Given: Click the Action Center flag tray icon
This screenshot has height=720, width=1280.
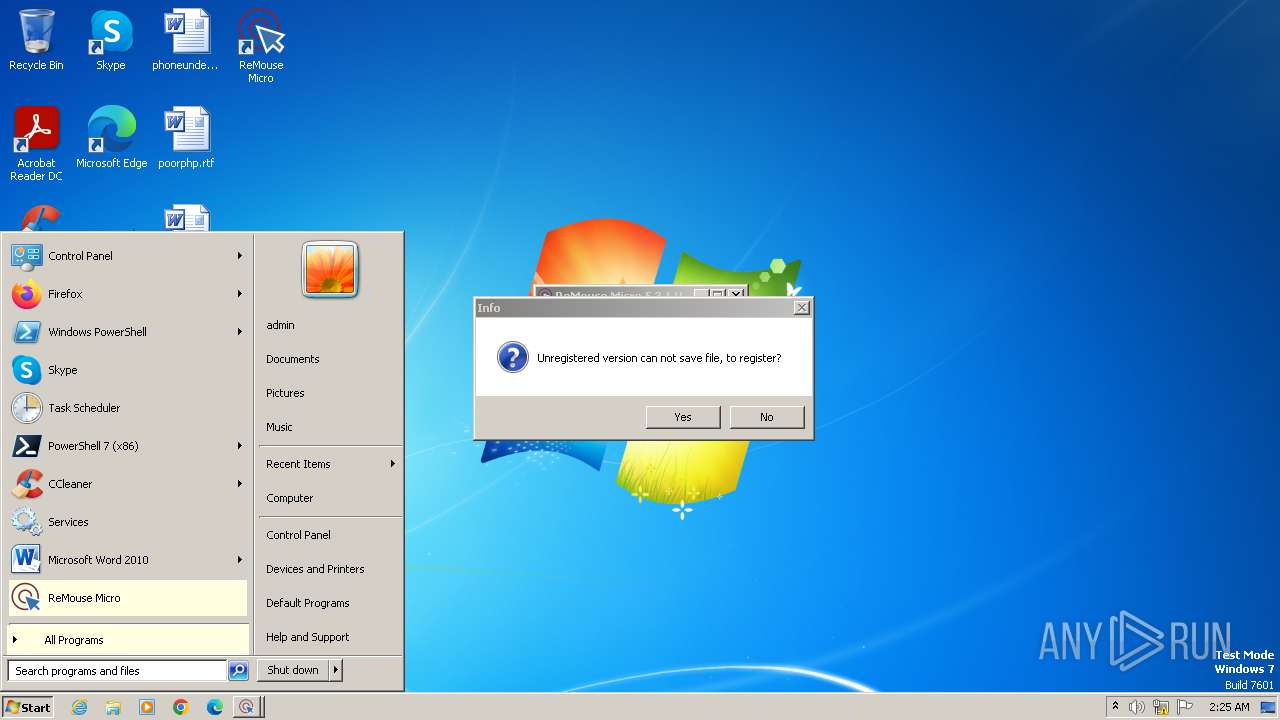Looking at the screenshot, I should tap(1185, 707).
